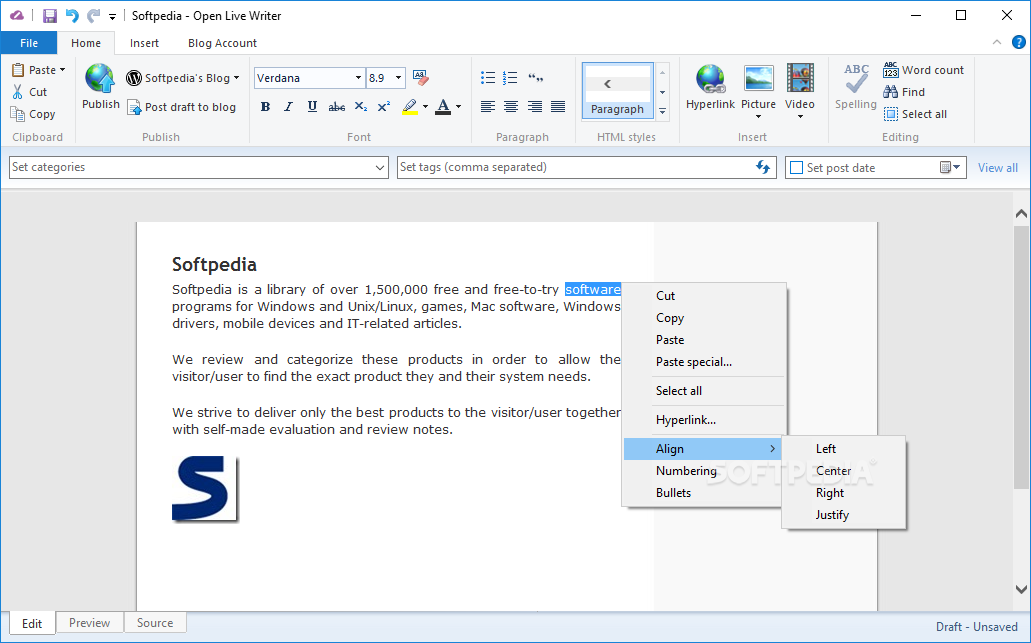This screenshot has width=1031, height=643.
Task: Select the Paragraph HTML style
Action: point(617,91)
